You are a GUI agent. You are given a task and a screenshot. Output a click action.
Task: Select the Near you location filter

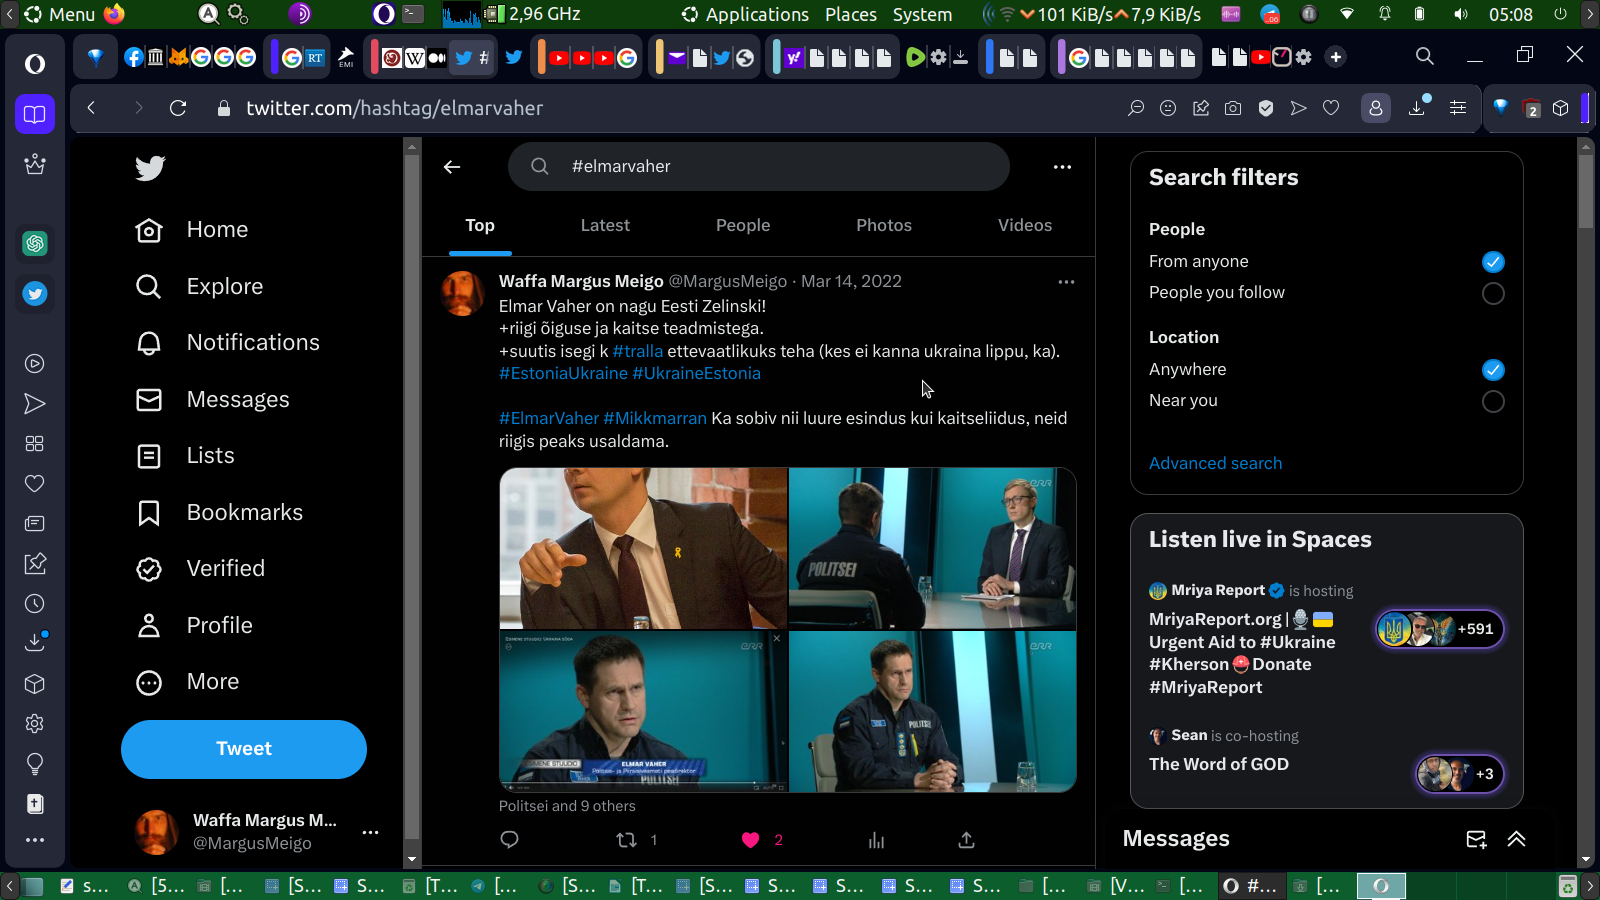[x=1493, y=401]
